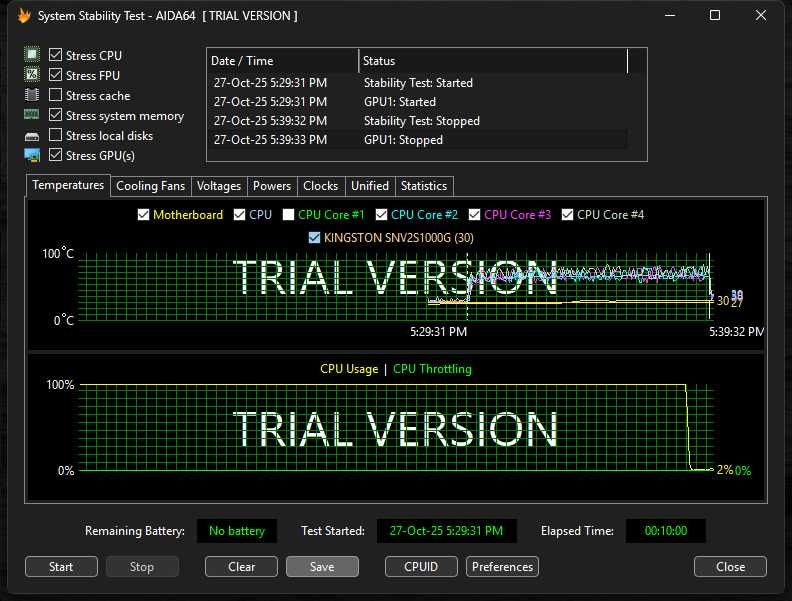
Task: Select the 'Stability Test: Stopped' log row
Action: 417,121
